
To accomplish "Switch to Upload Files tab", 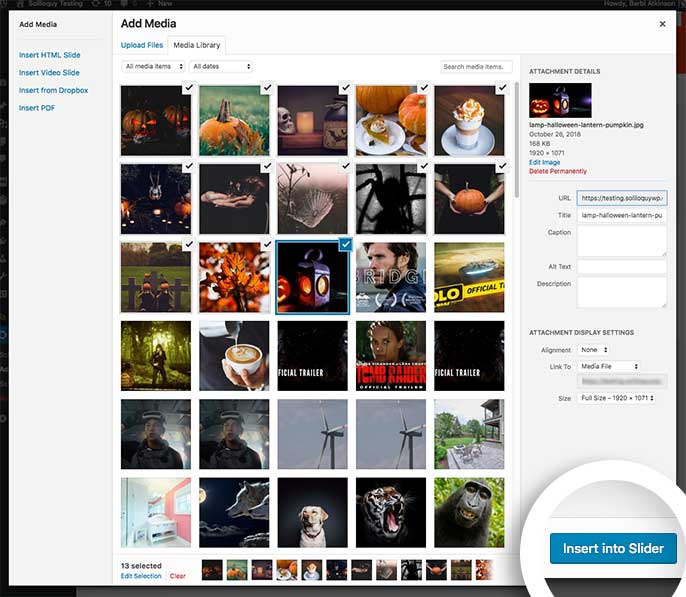I will (x=142, y=45).
